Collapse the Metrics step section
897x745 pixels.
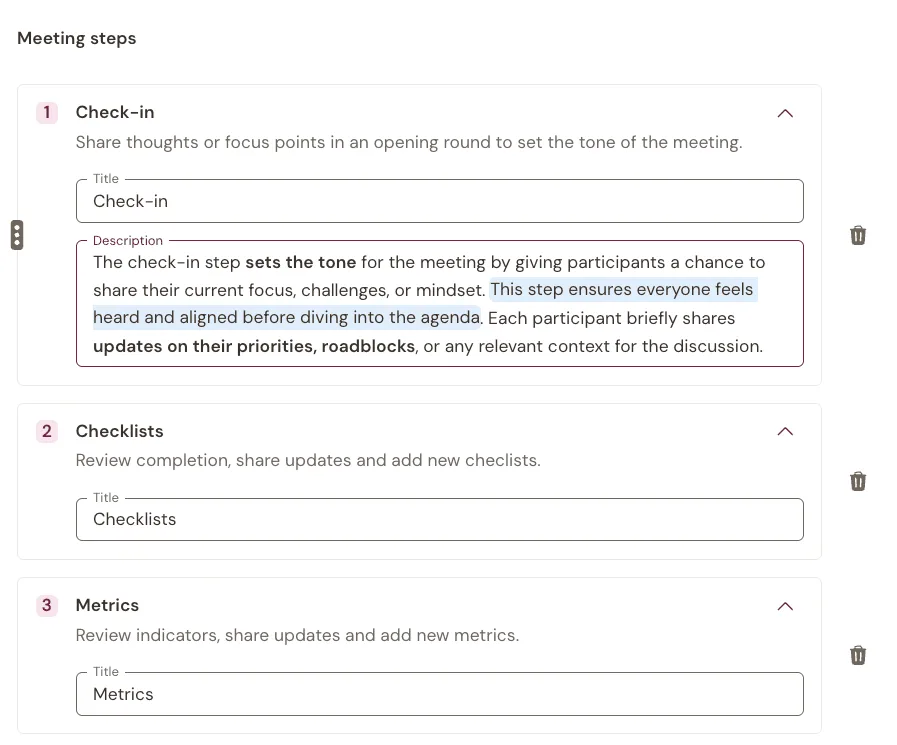785,606
